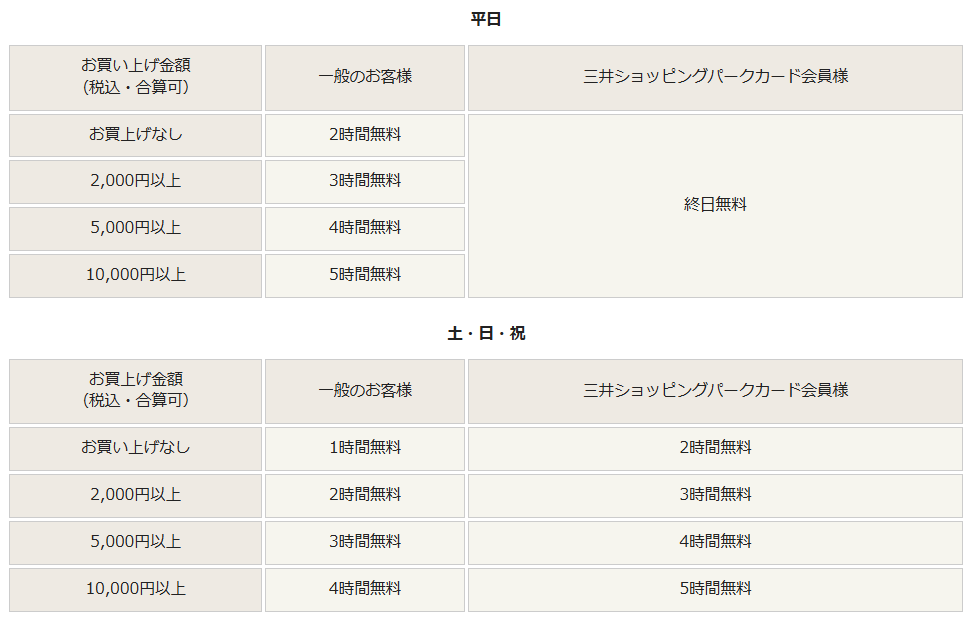Click the 平日 section heading
The height and width of the screenshot is (624, 975).
click(x=486, y=19)
